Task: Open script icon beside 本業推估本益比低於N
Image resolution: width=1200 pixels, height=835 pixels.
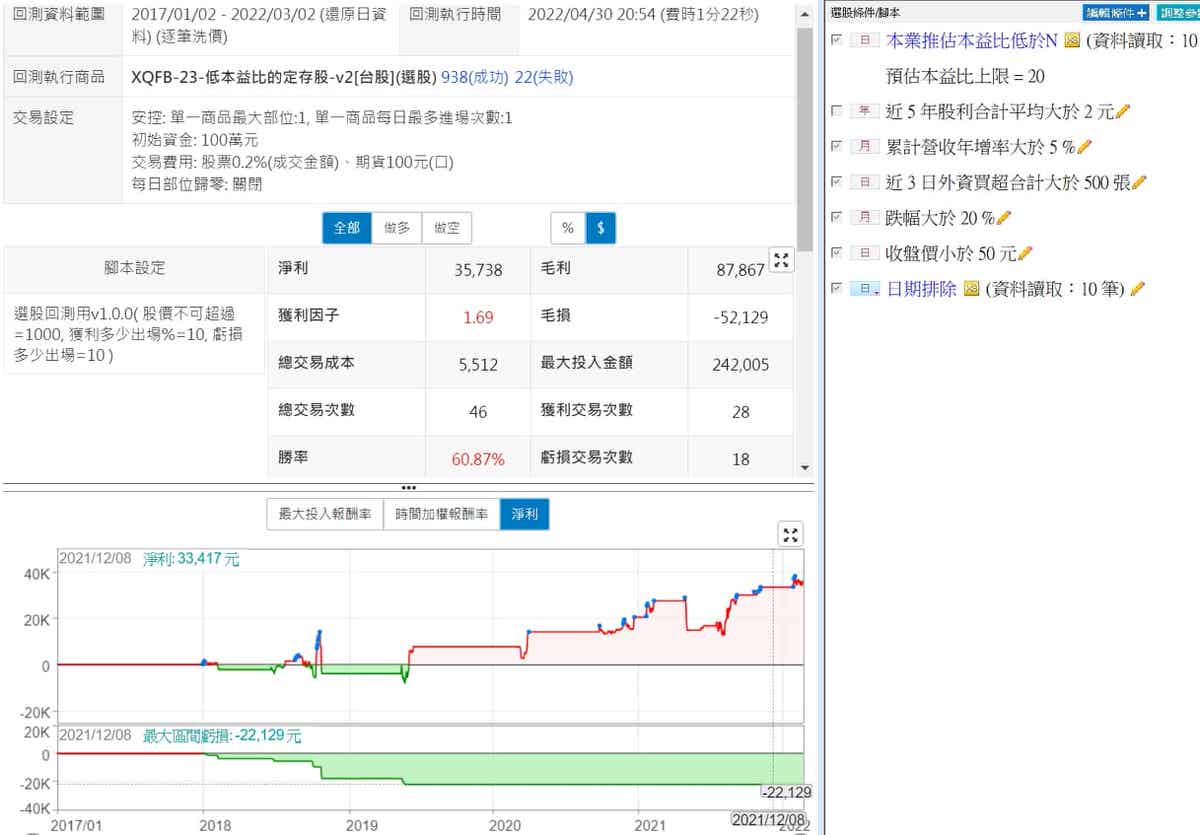Action: [1072, 40]
